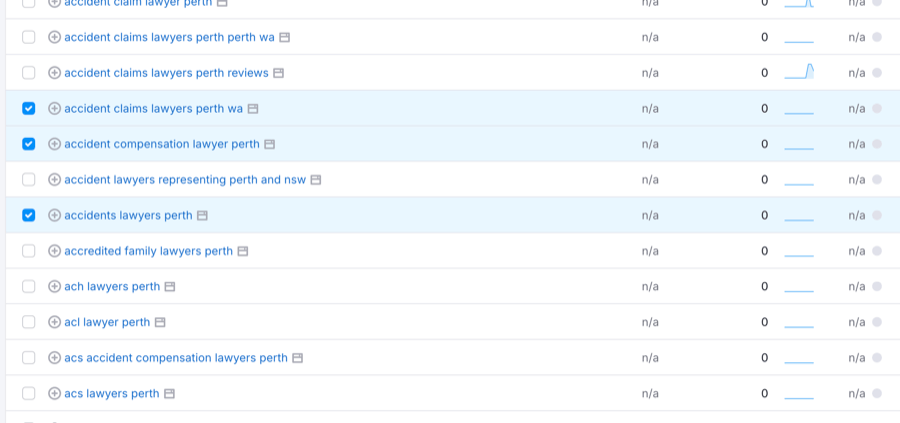The image size is (900, 423).
Task: Uncheck accident claims lawyers perth wa checkbox
Action: click(x=28, y=108)
